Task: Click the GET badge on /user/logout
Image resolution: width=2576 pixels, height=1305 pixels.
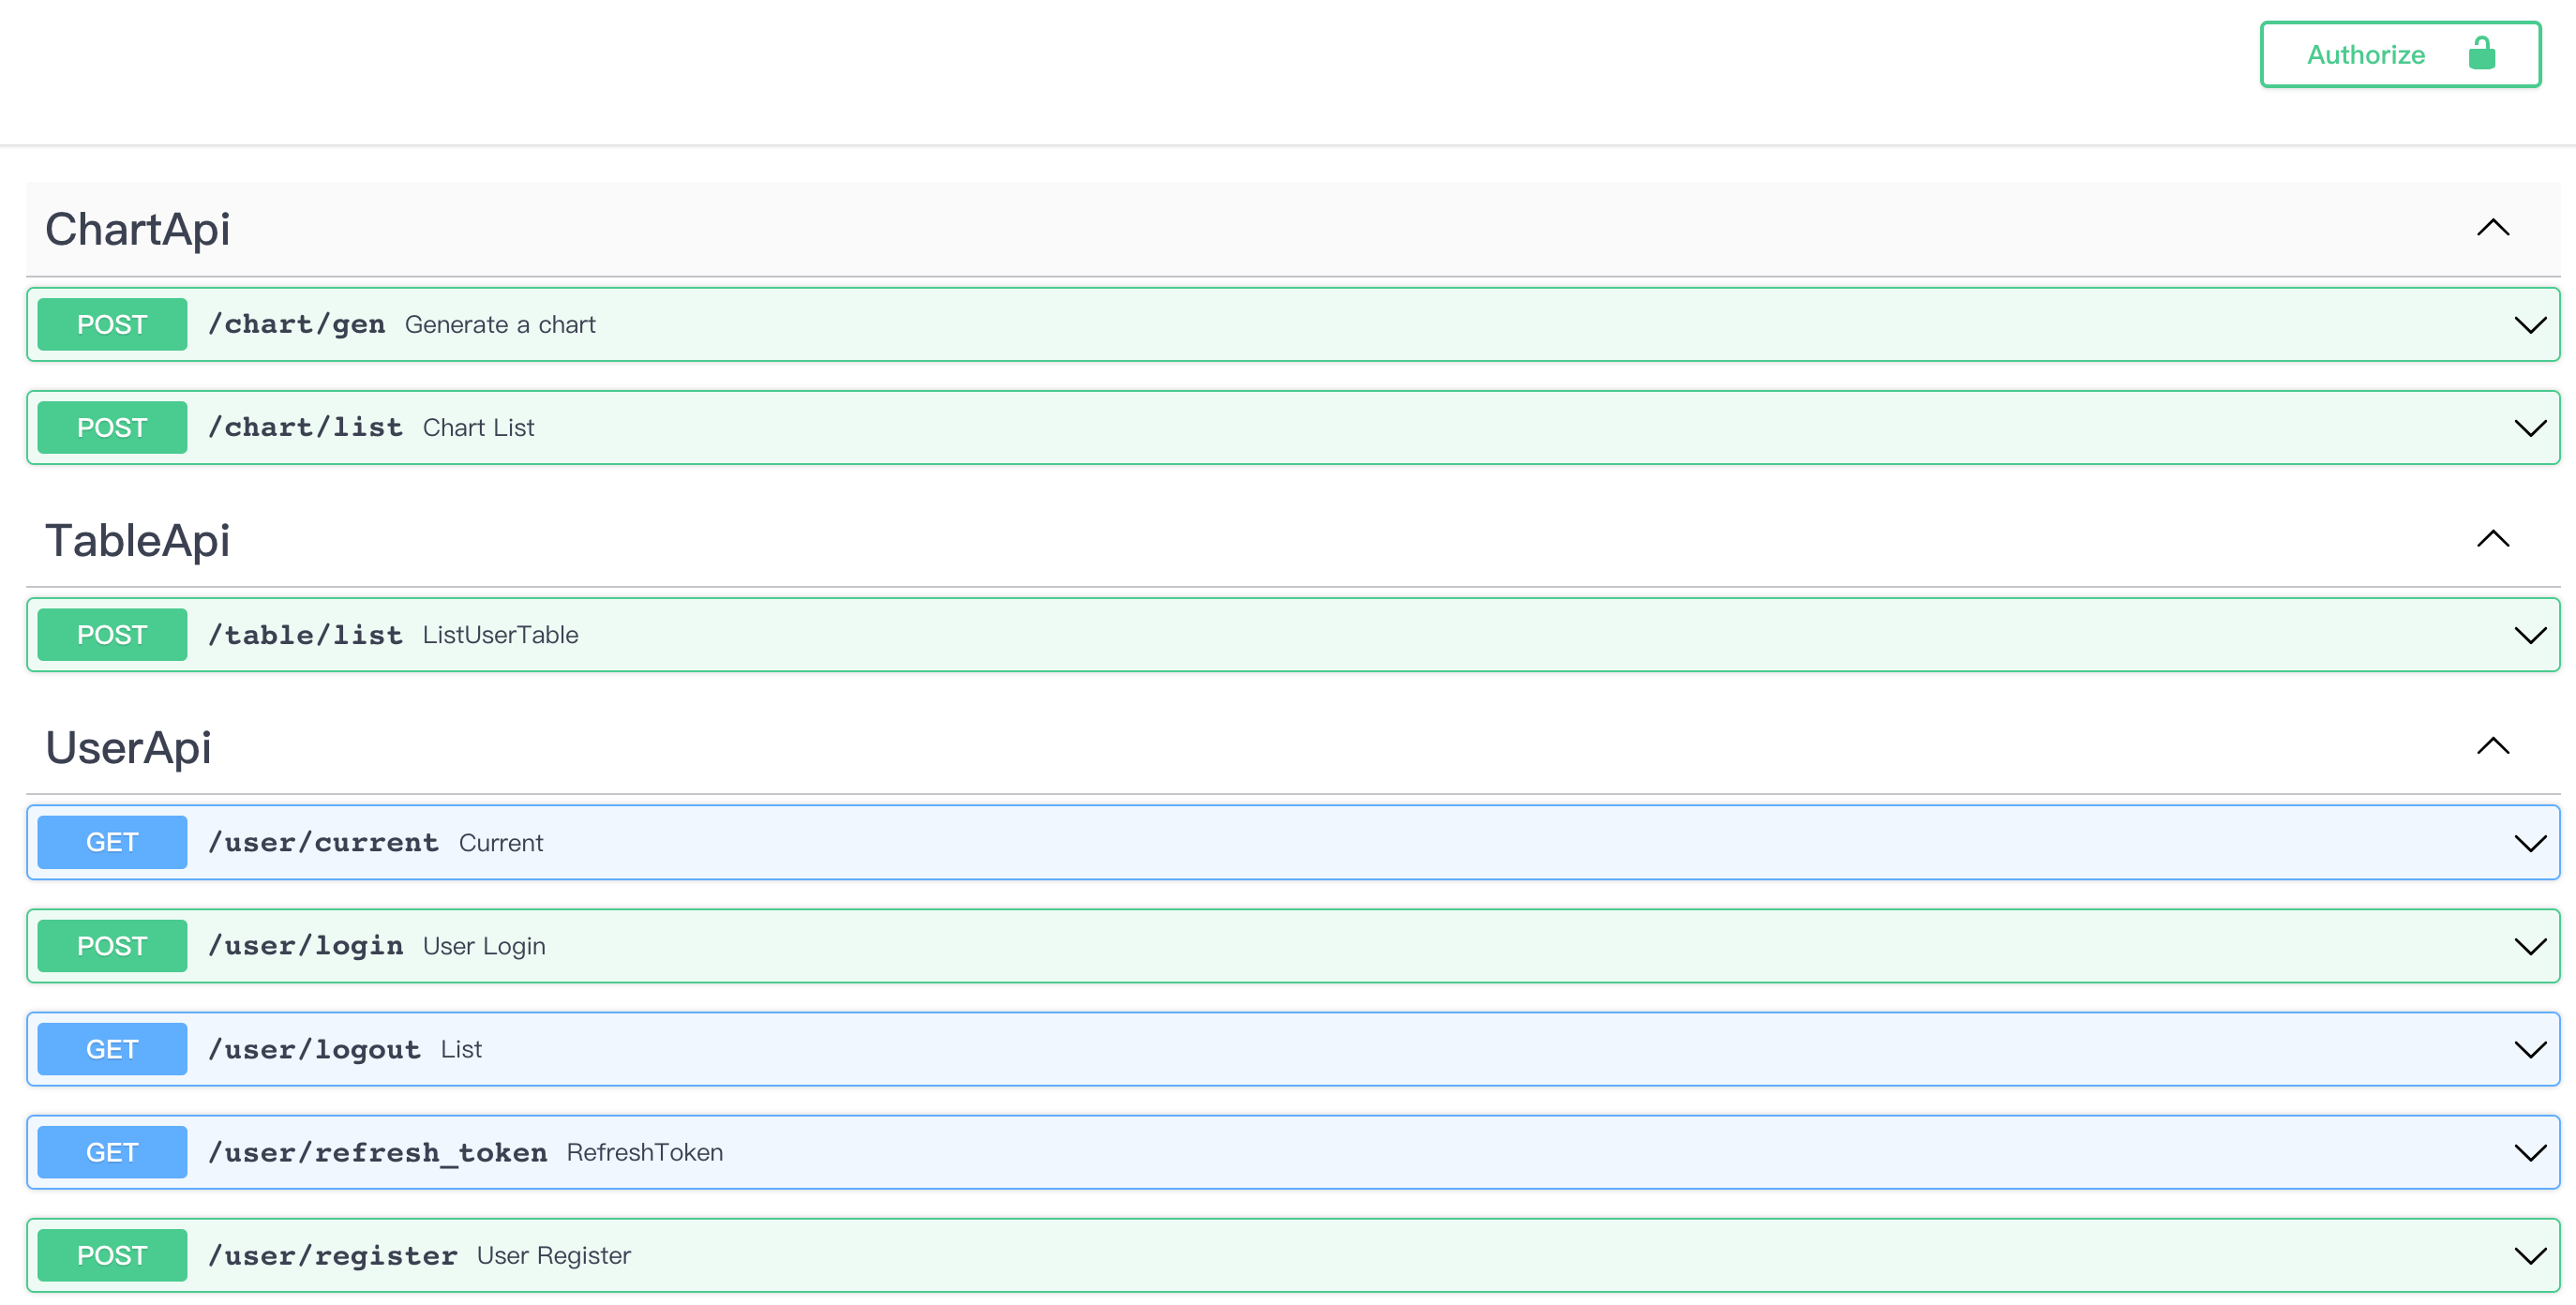Action: 111,1049
